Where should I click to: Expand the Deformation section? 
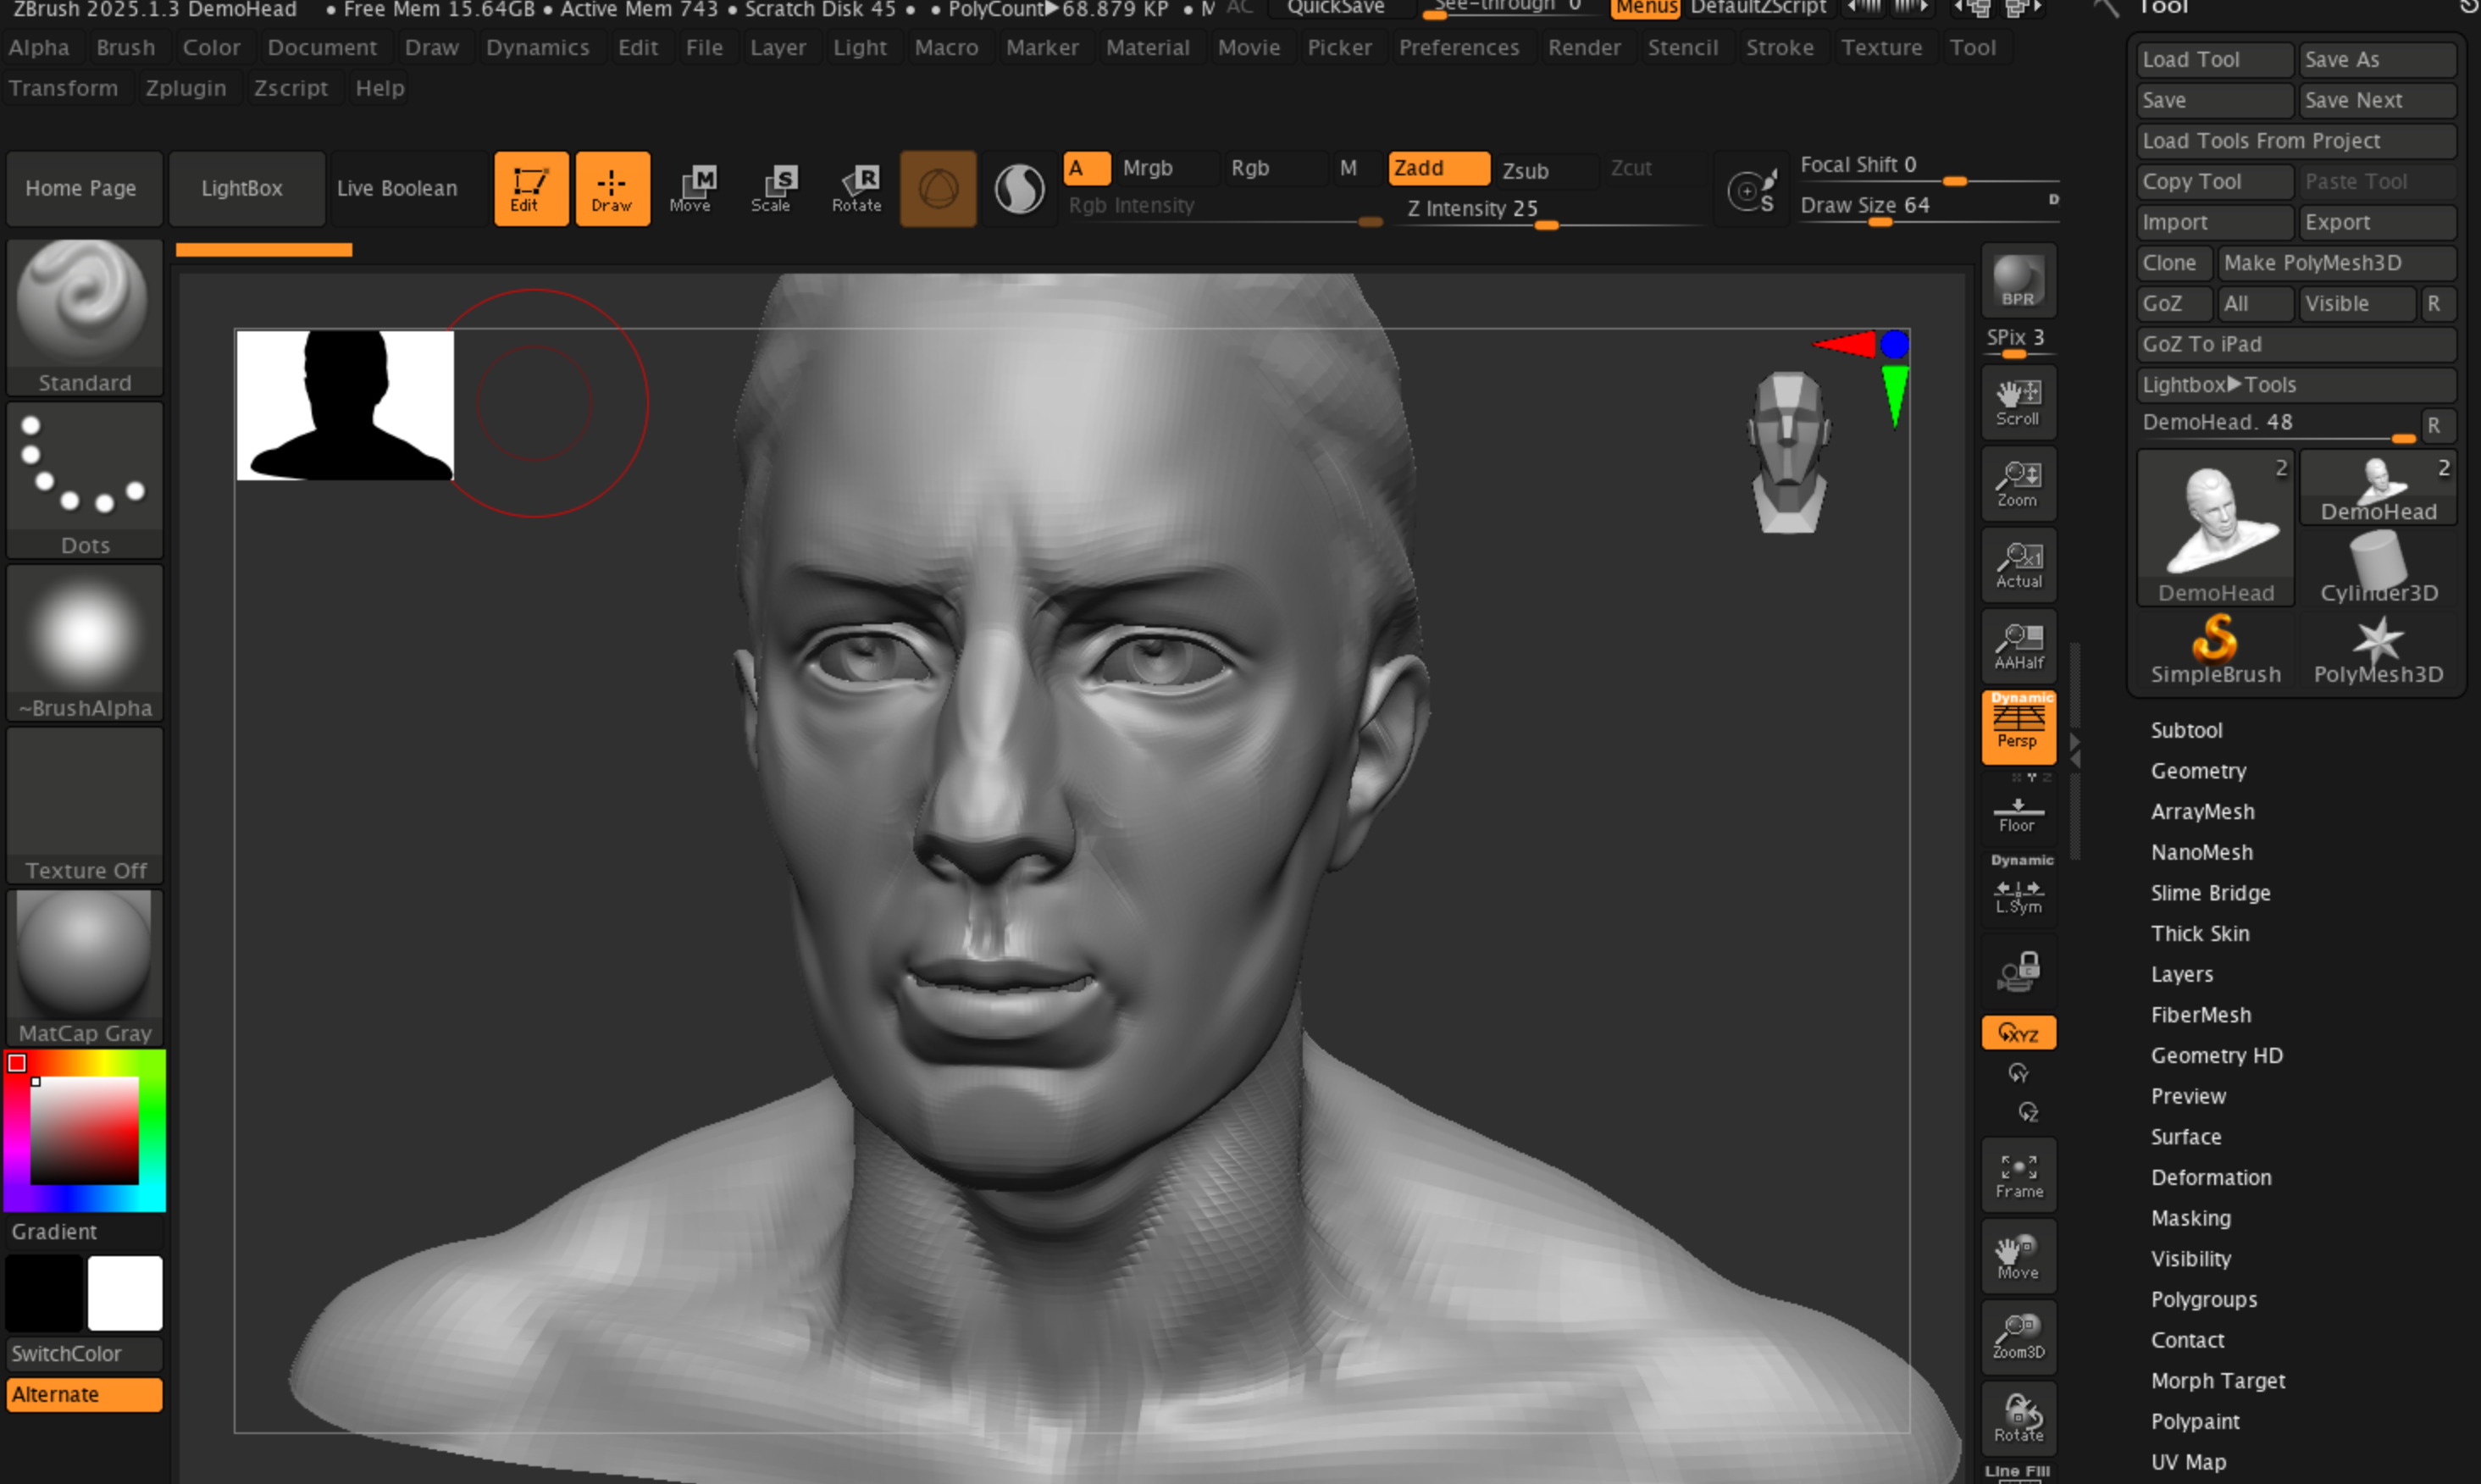click(2210, 1177)
